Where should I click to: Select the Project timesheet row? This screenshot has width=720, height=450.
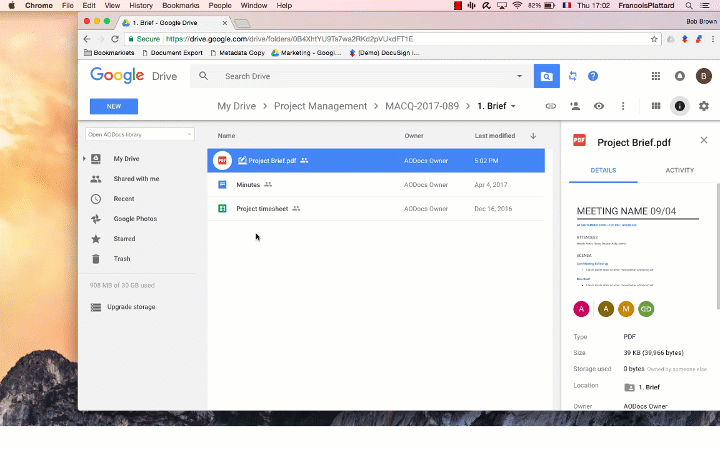coord(376,208)
